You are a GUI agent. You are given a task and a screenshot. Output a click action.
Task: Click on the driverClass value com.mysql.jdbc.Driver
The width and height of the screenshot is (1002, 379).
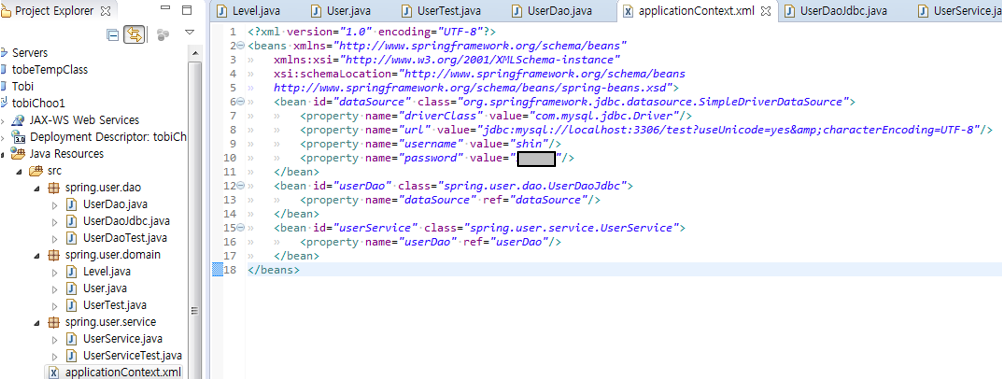click(x=605, y=116)
